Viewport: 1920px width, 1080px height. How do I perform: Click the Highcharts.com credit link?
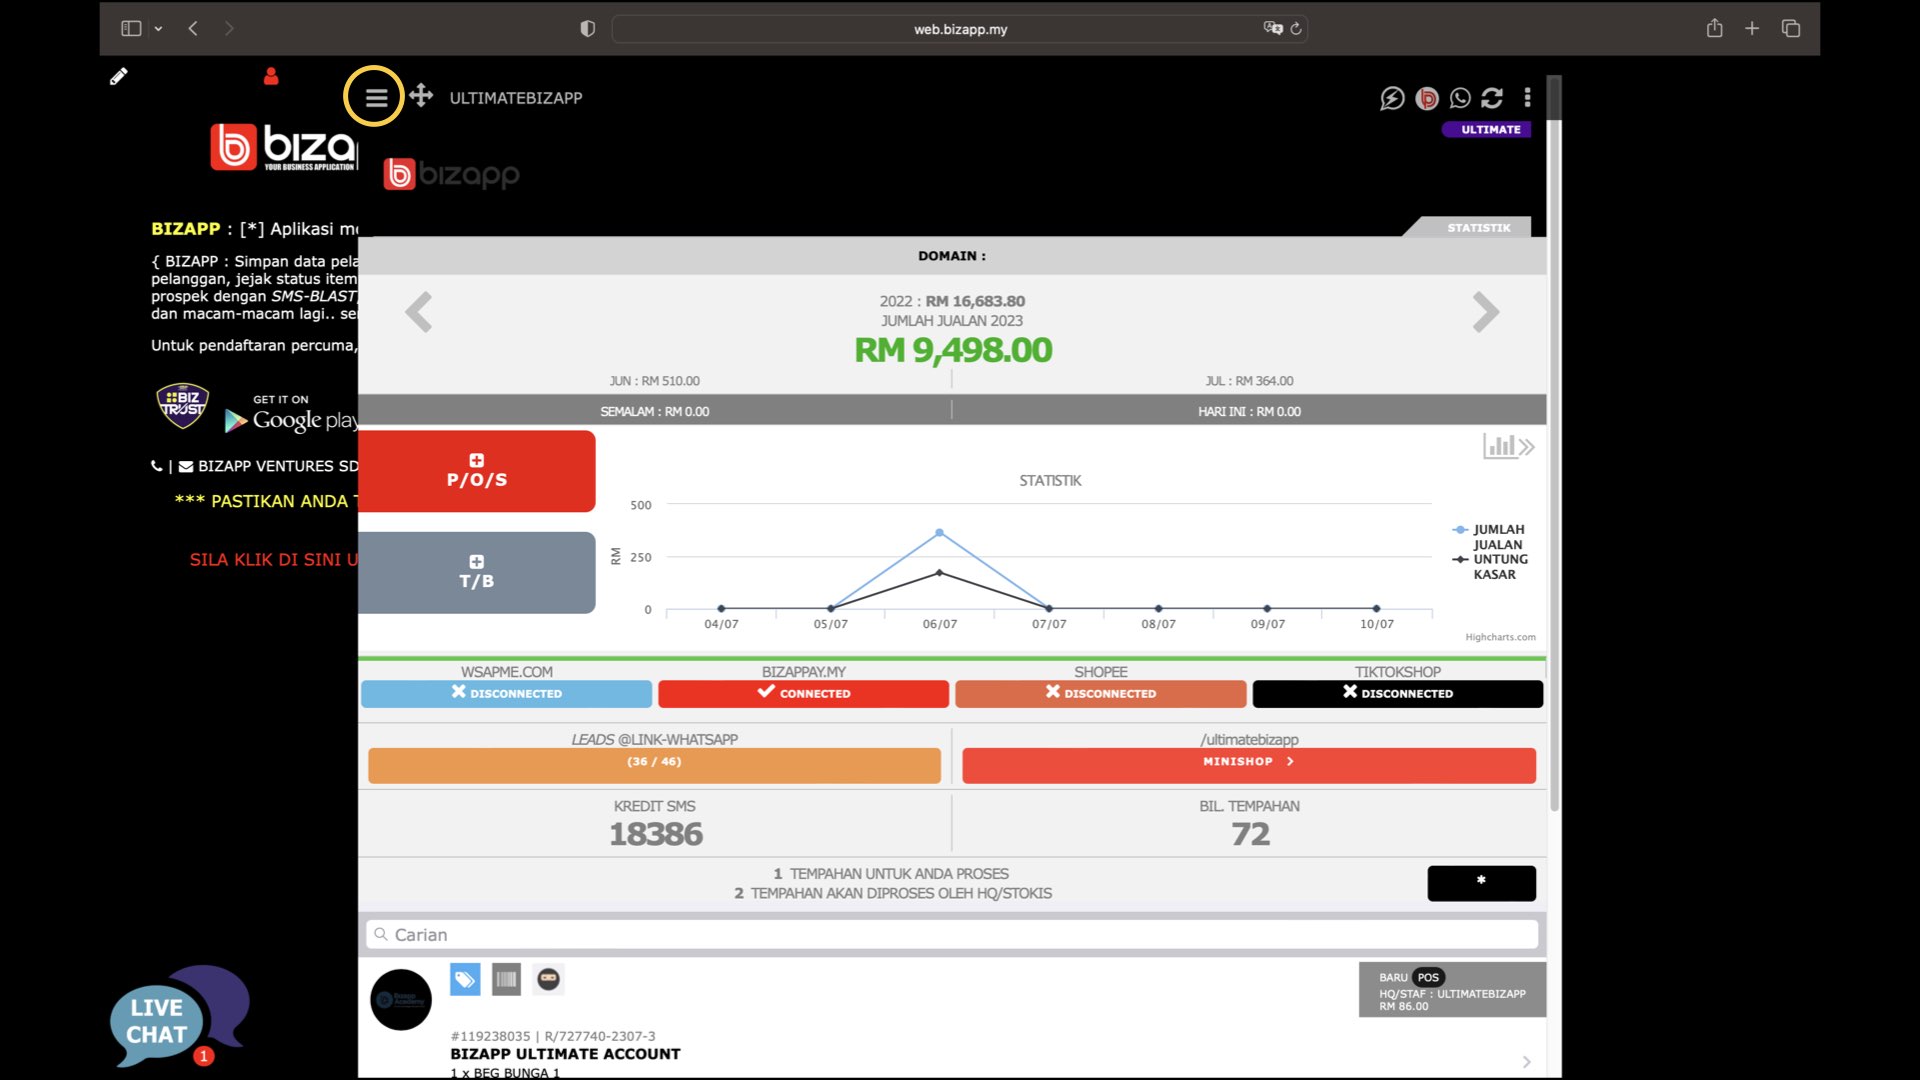point(1500,637)
